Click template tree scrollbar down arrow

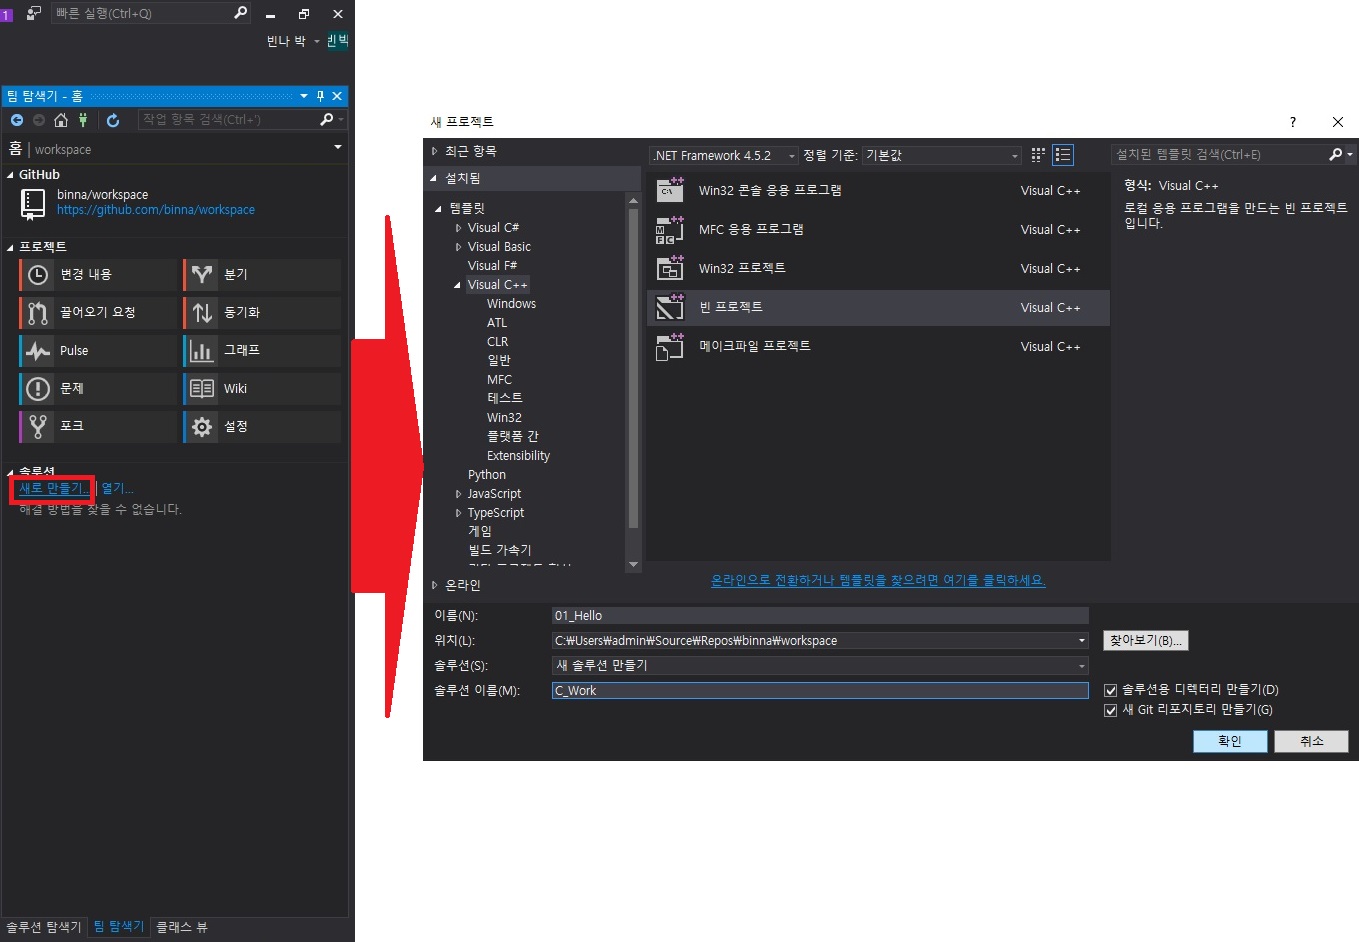pos(633,565)
